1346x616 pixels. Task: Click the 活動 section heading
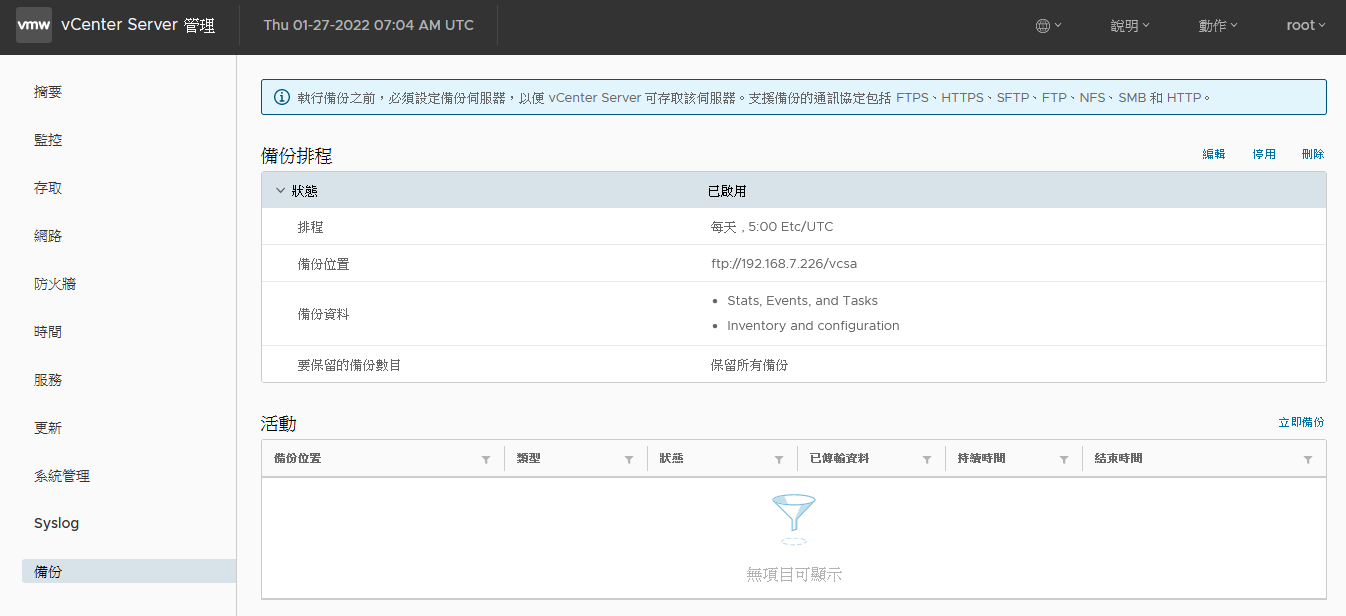coord(278,424)
